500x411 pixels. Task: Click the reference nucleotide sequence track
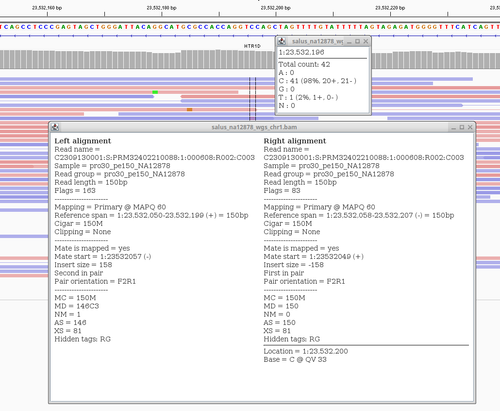pyautogui.click(x=250, y=27)
